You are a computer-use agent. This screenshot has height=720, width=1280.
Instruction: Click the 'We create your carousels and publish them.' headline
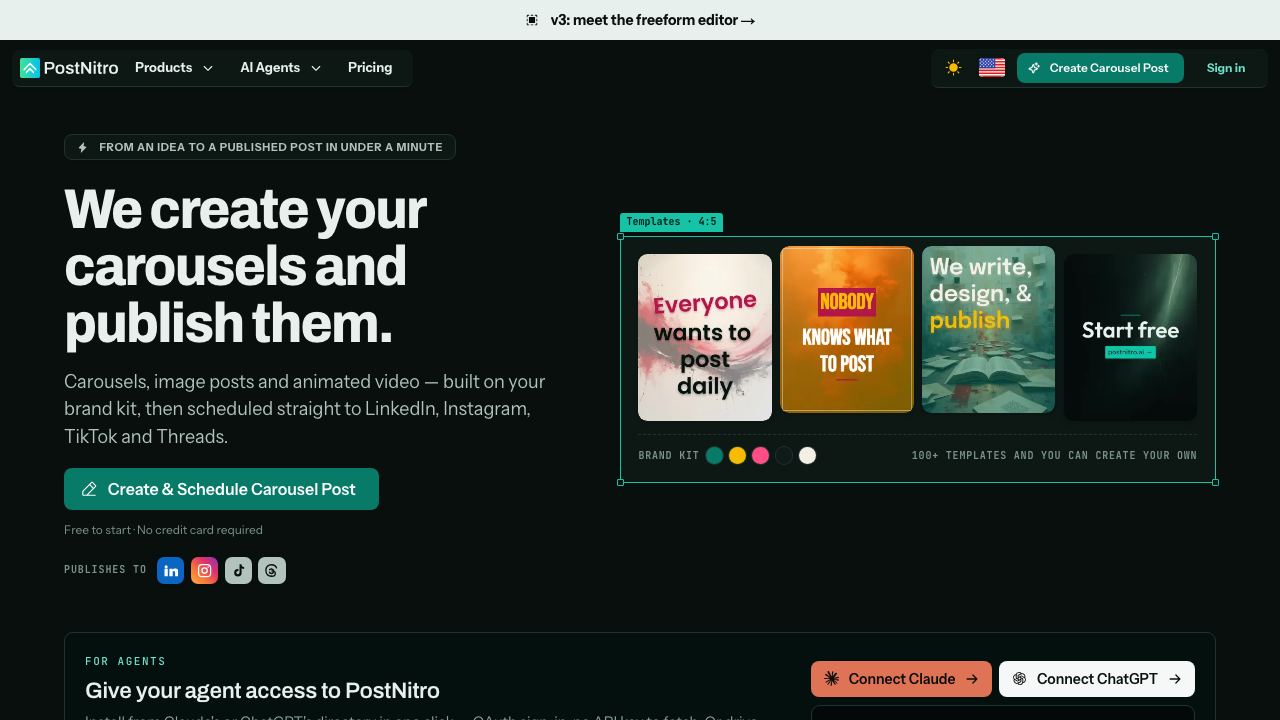pyautogui.click(x=246, y=266)
